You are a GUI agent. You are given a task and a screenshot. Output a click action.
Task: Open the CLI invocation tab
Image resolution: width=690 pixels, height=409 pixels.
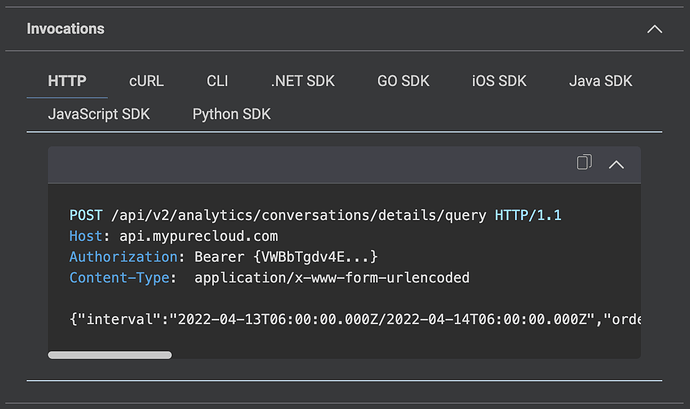(217, 81)
